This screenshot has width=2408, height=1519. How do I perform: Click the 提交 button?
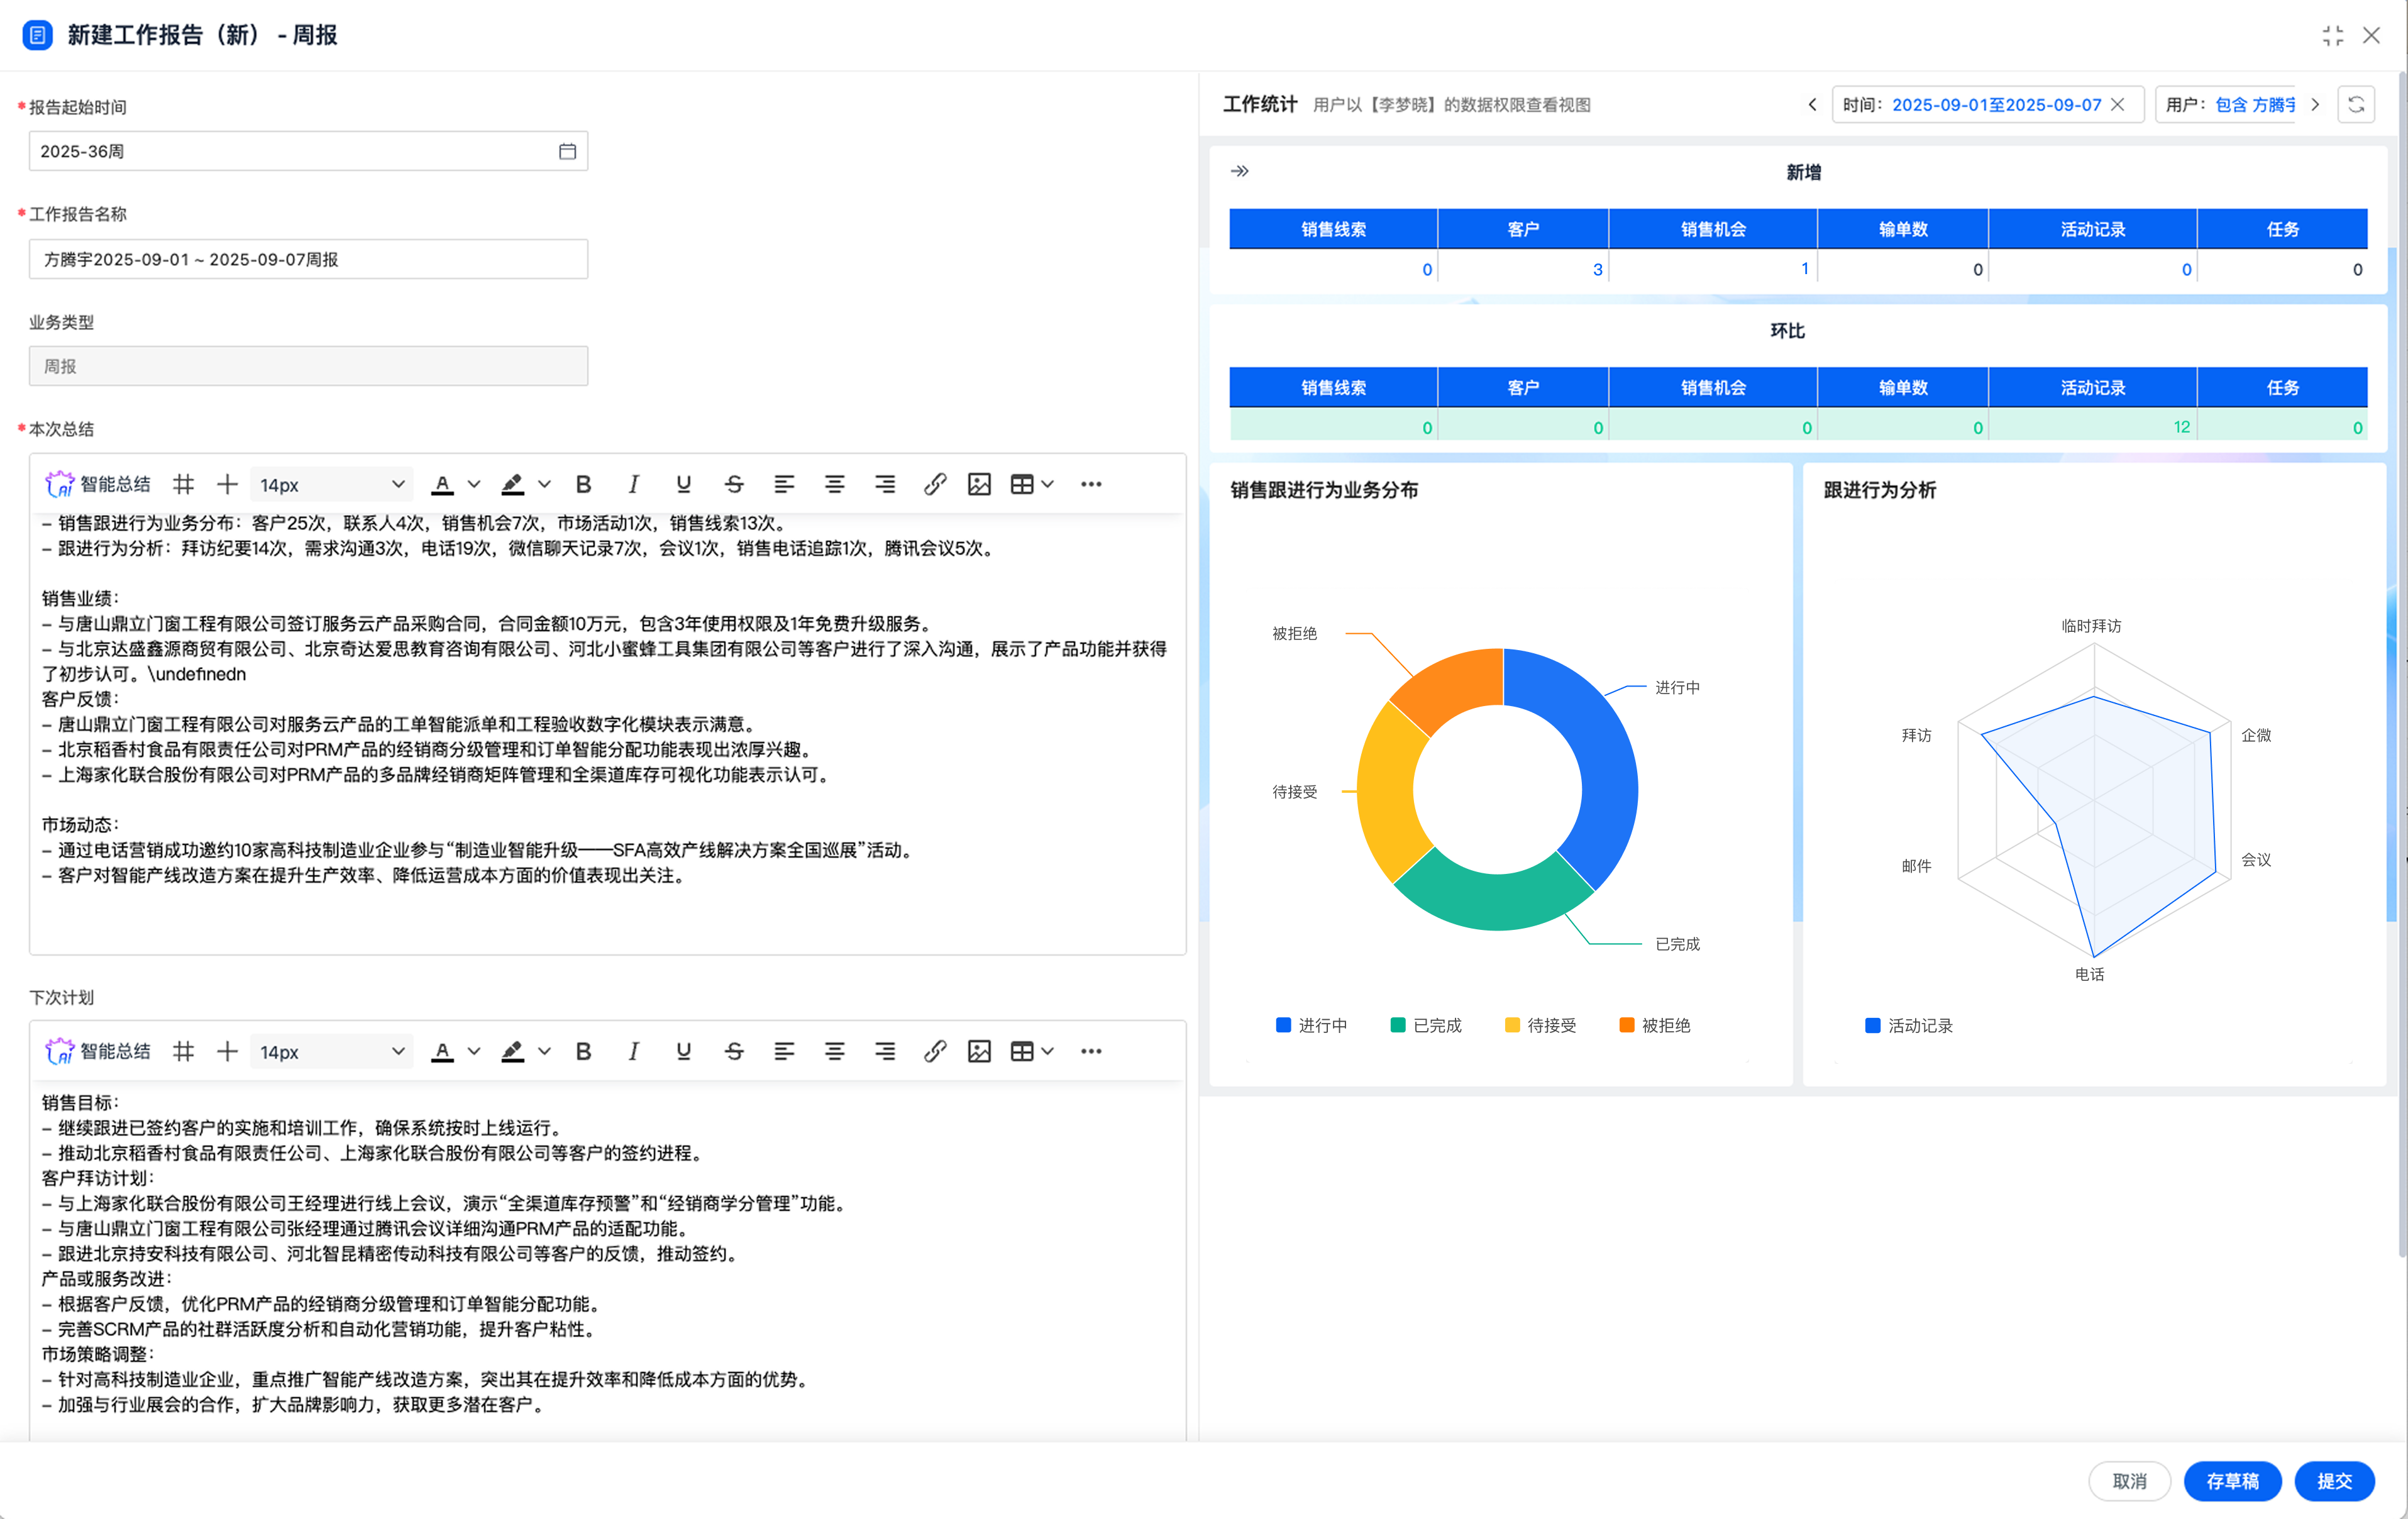pos(2334,1481)
